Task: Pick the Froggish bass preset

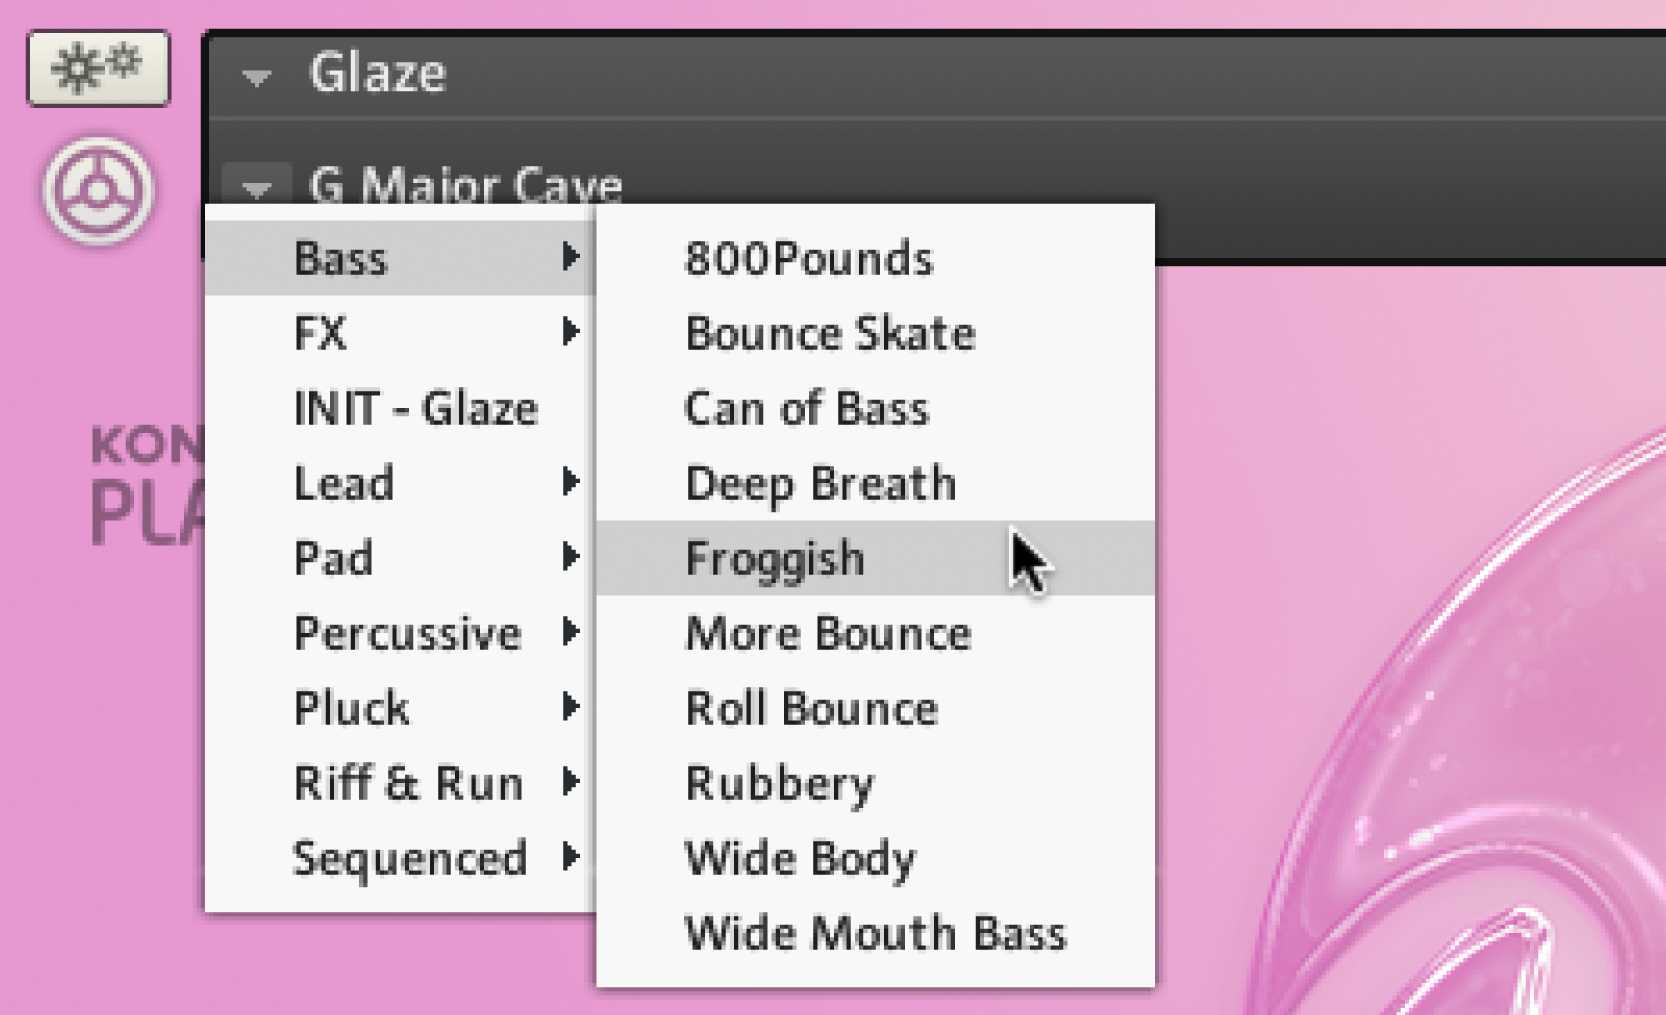Action: coord(775,558)
